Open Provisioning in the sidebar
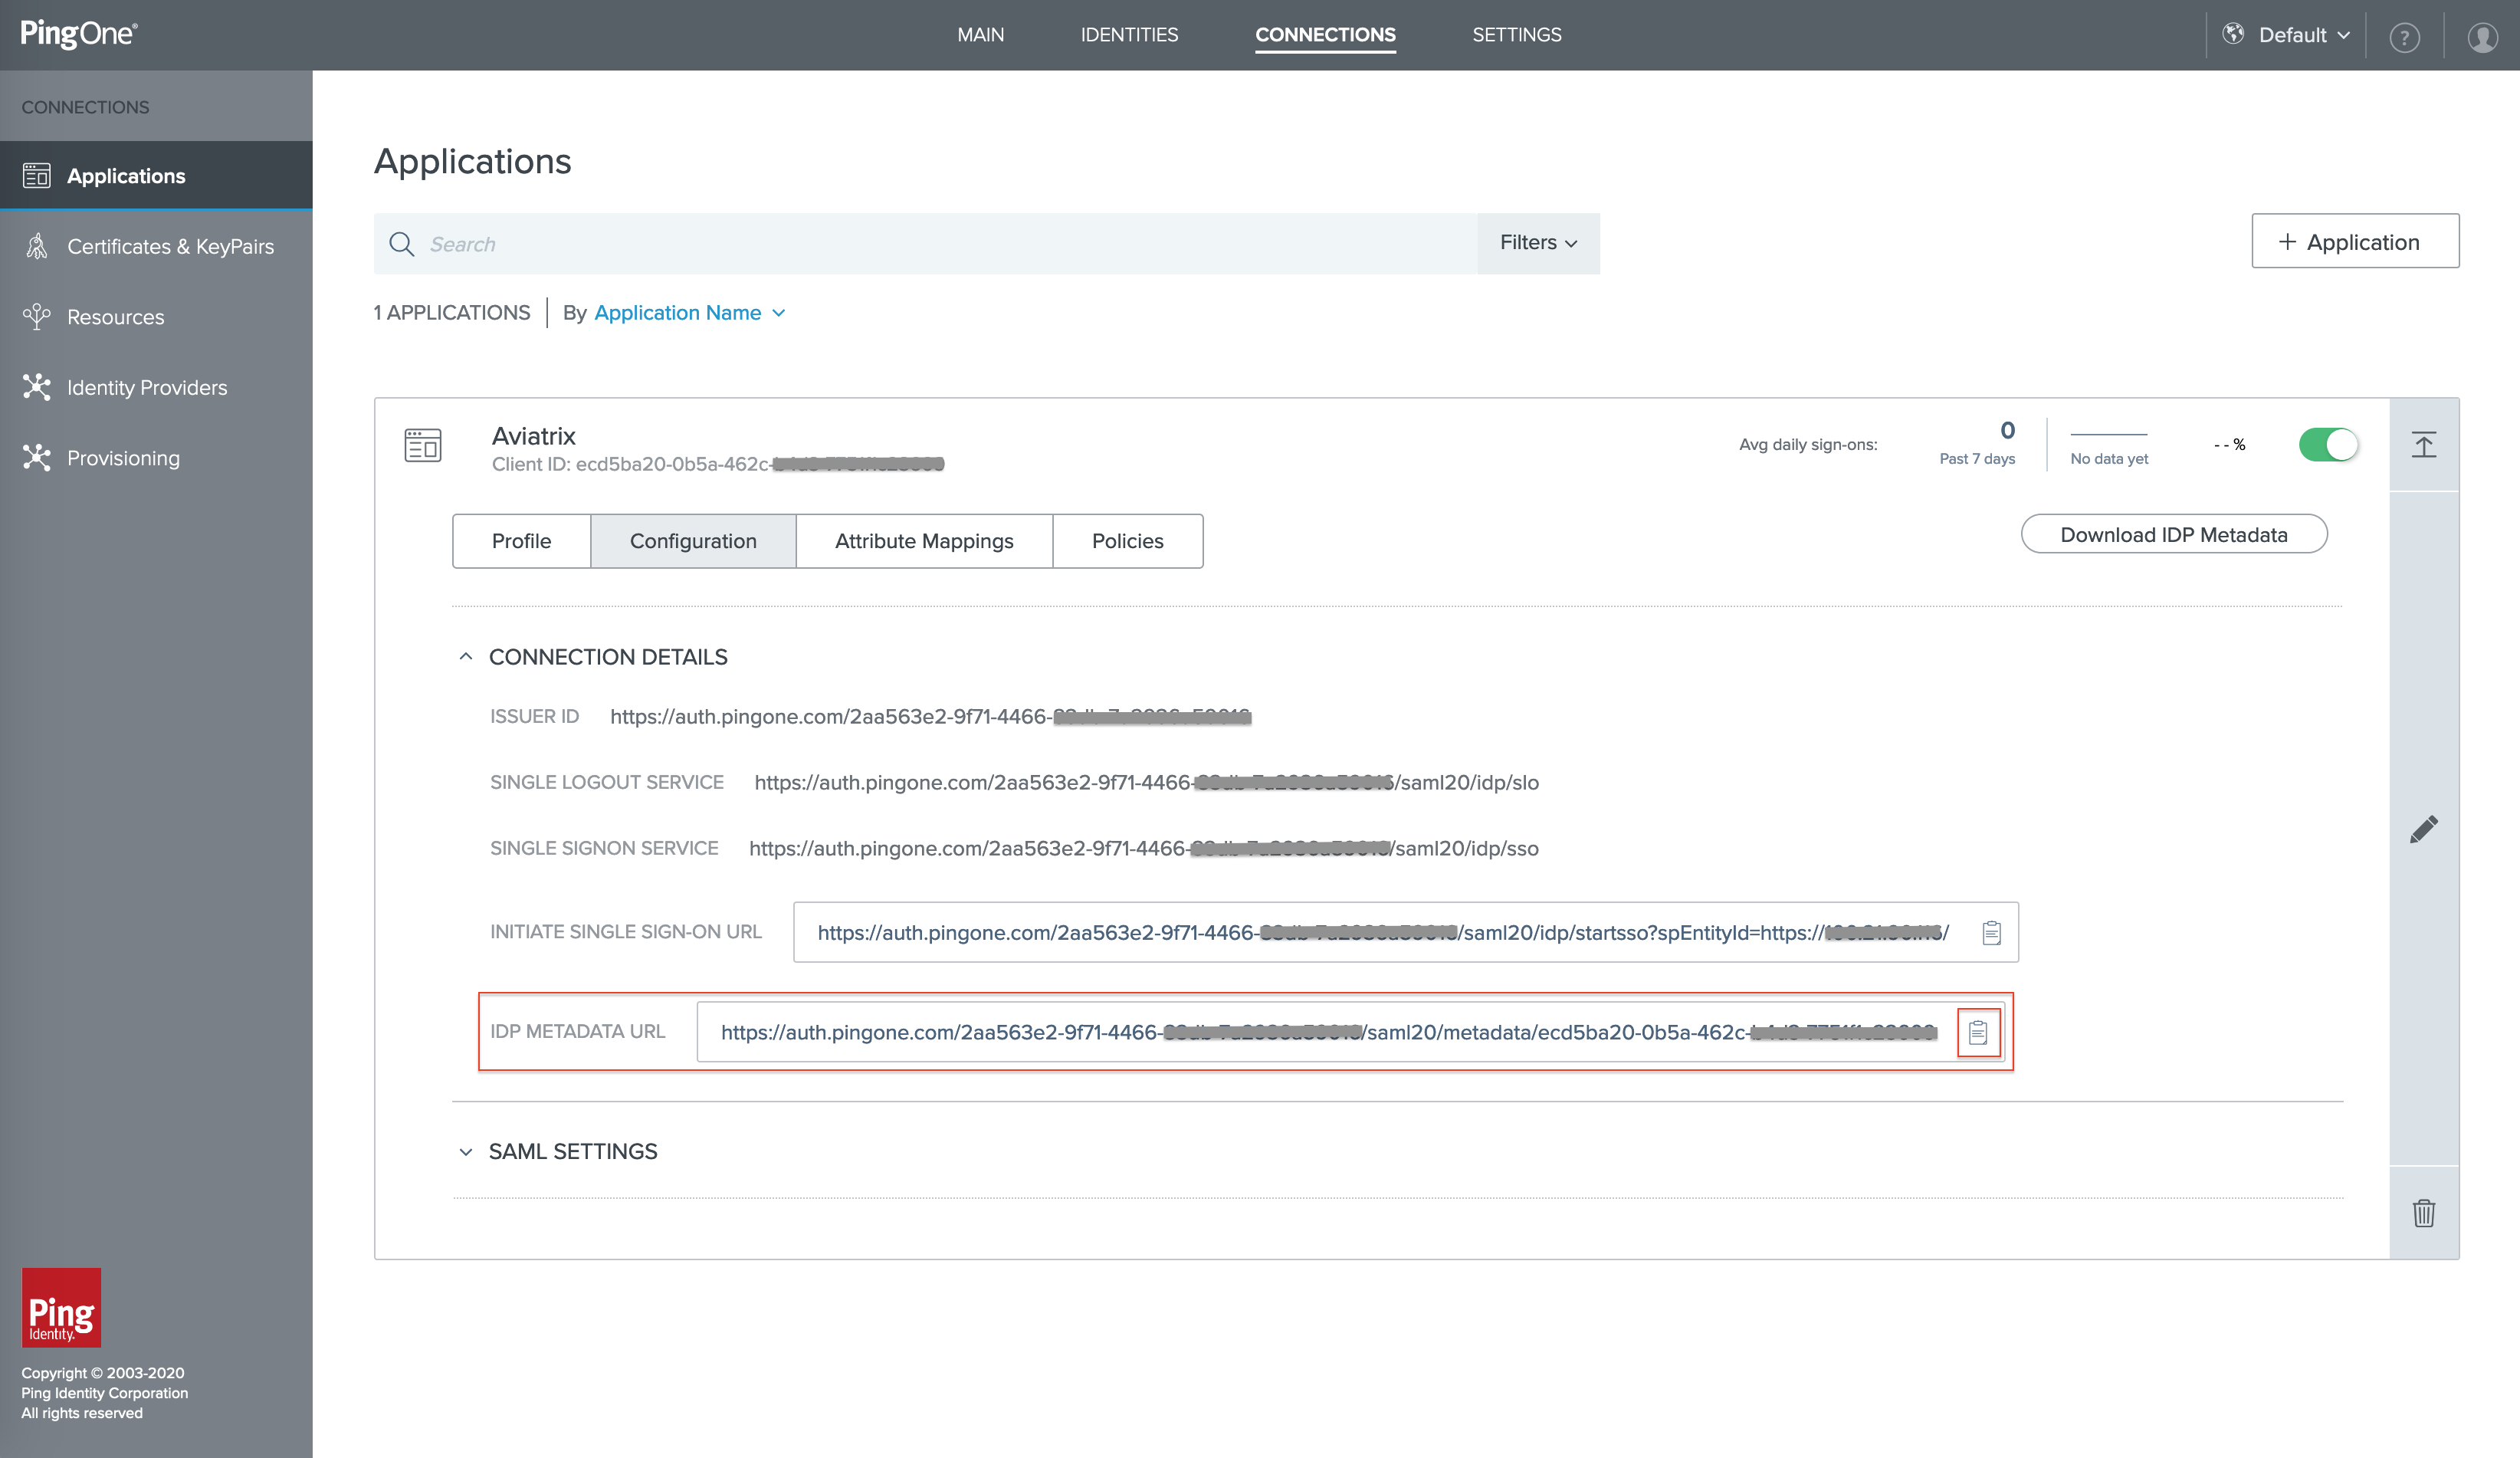The image size is (2520, 1458). pyautogui.click(x=156, y=458)
